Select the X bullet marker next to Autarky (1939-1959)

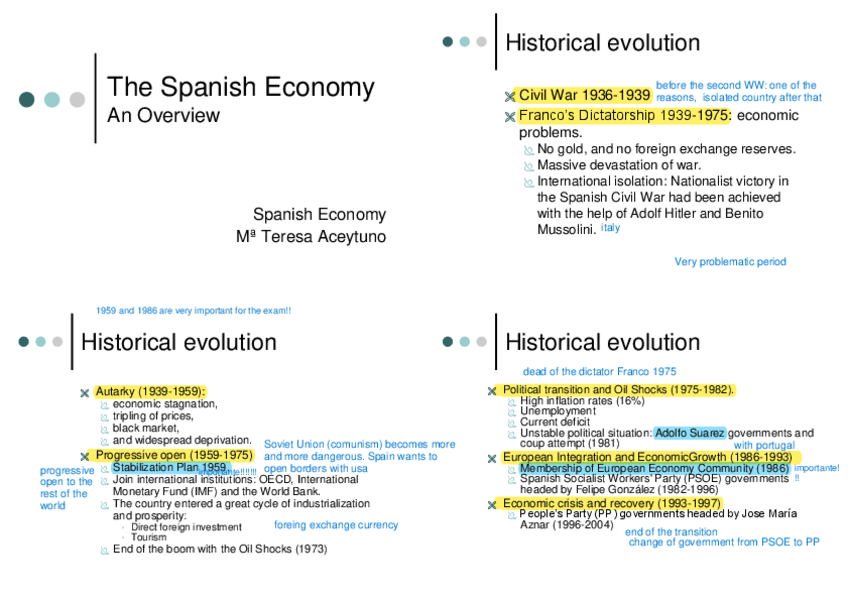pos(85,392)
